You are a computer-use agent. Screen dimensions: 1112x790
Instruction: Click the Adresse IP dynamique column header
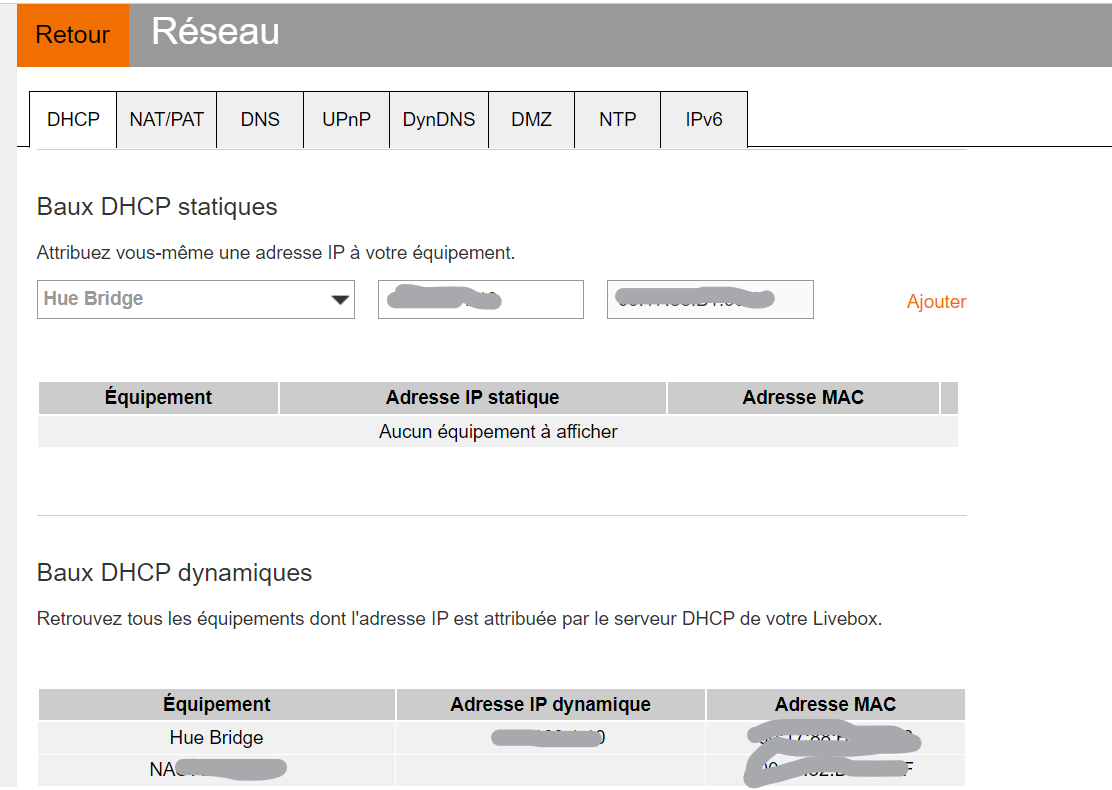[550, 704]
